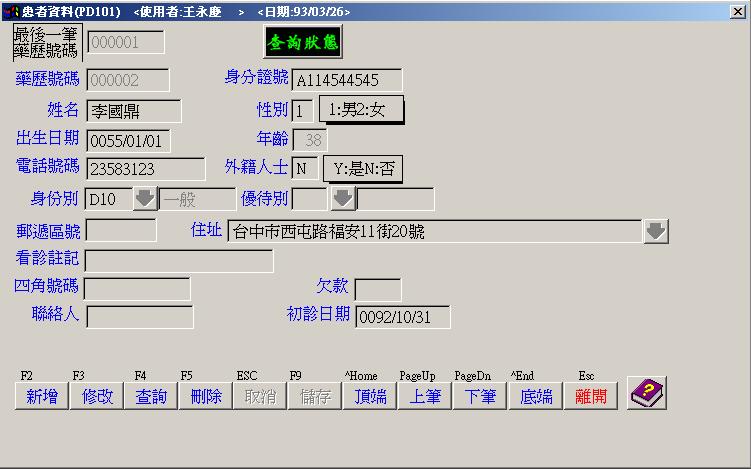751x469 pixels.
Task: Open the 優待別 dropdown arrow
Action: (x=343, y=199)
